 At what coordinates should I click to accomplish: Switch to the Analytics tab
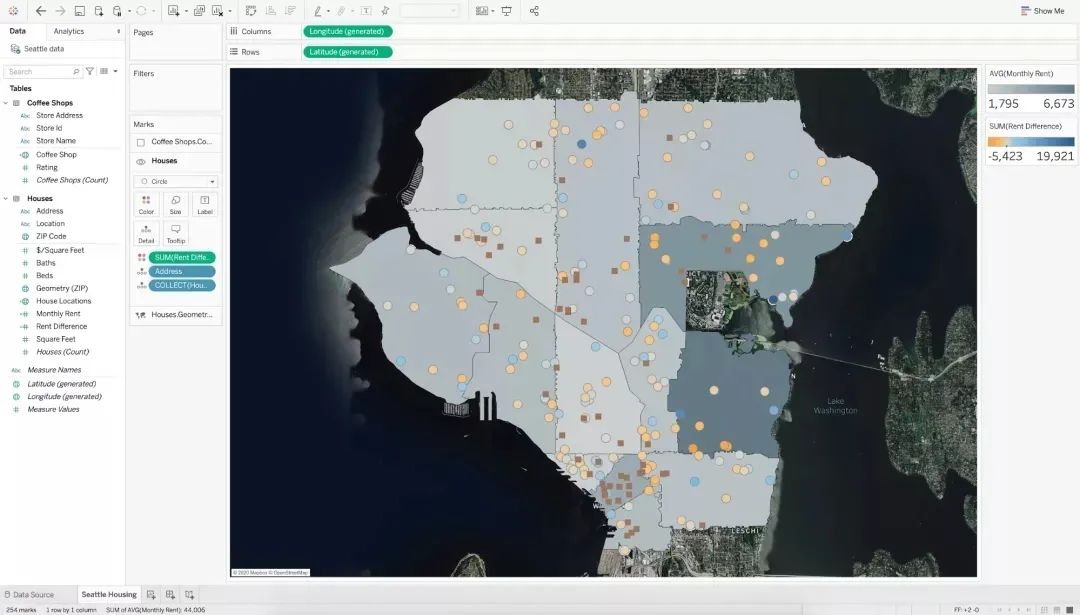point(69,31)
